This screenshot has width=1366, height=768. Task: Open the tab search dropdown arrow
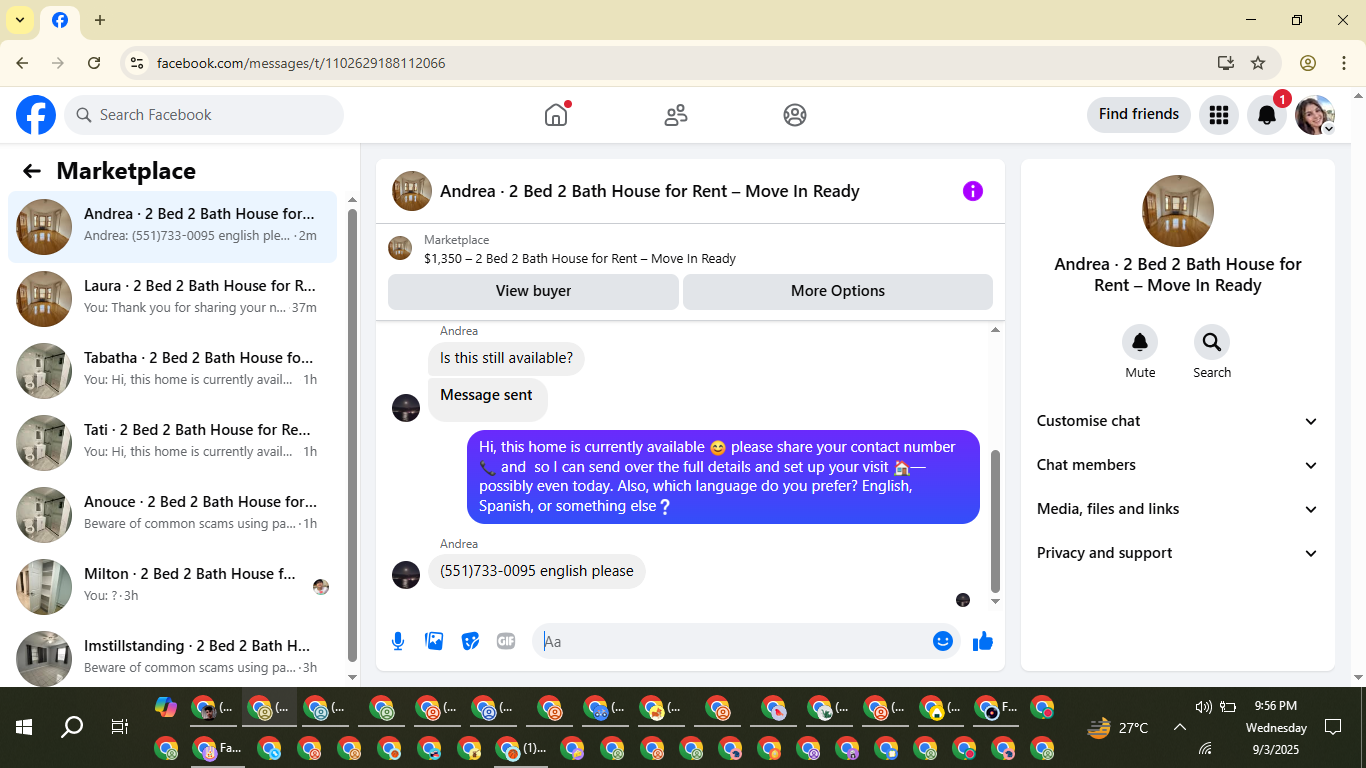tap(20, 20)
